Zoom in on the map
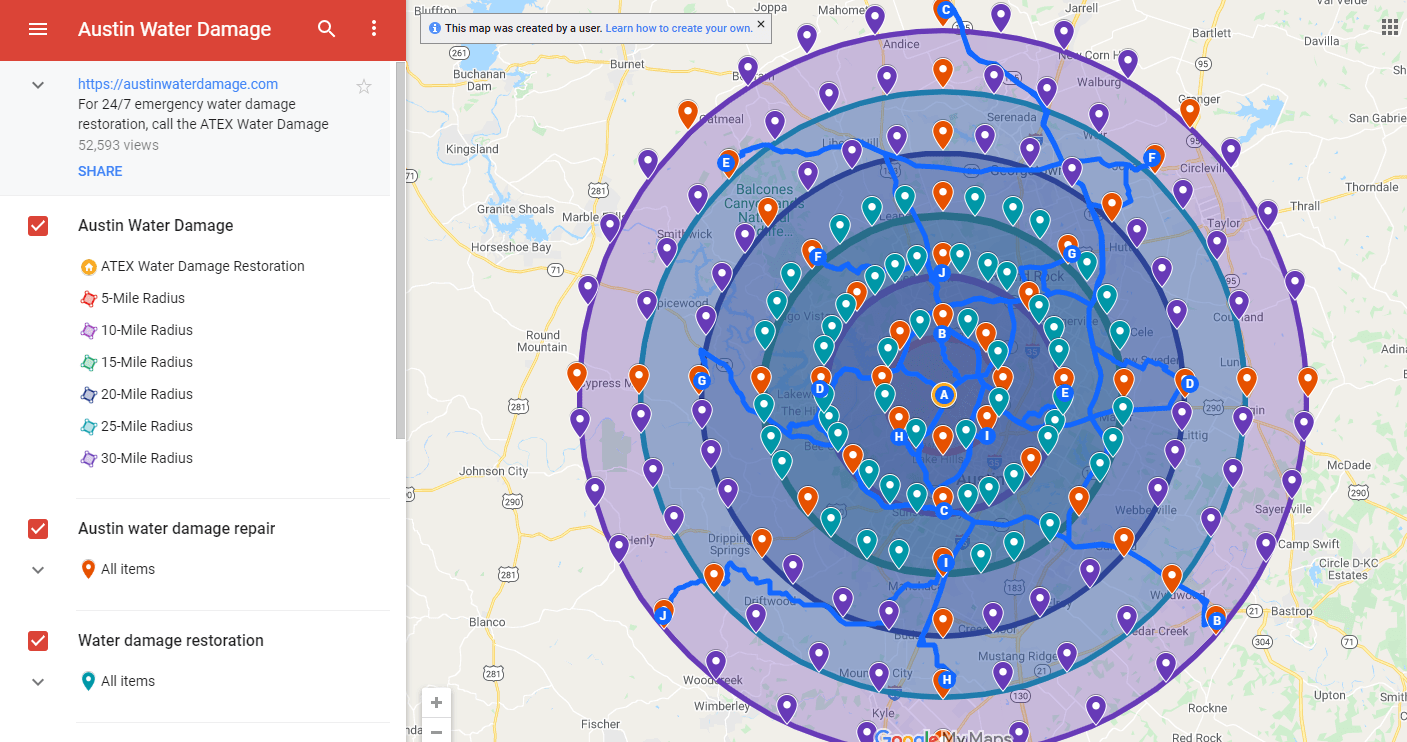1407x742 pixels. (x=436, y=702)
